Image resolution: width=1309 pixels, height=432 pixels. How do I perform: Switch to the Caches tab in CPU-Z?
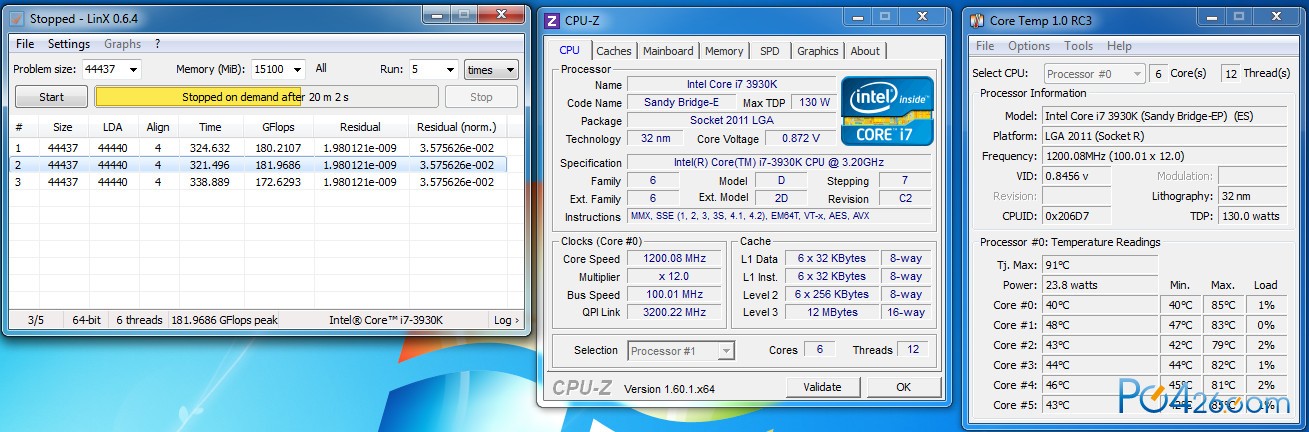[614, 51]
